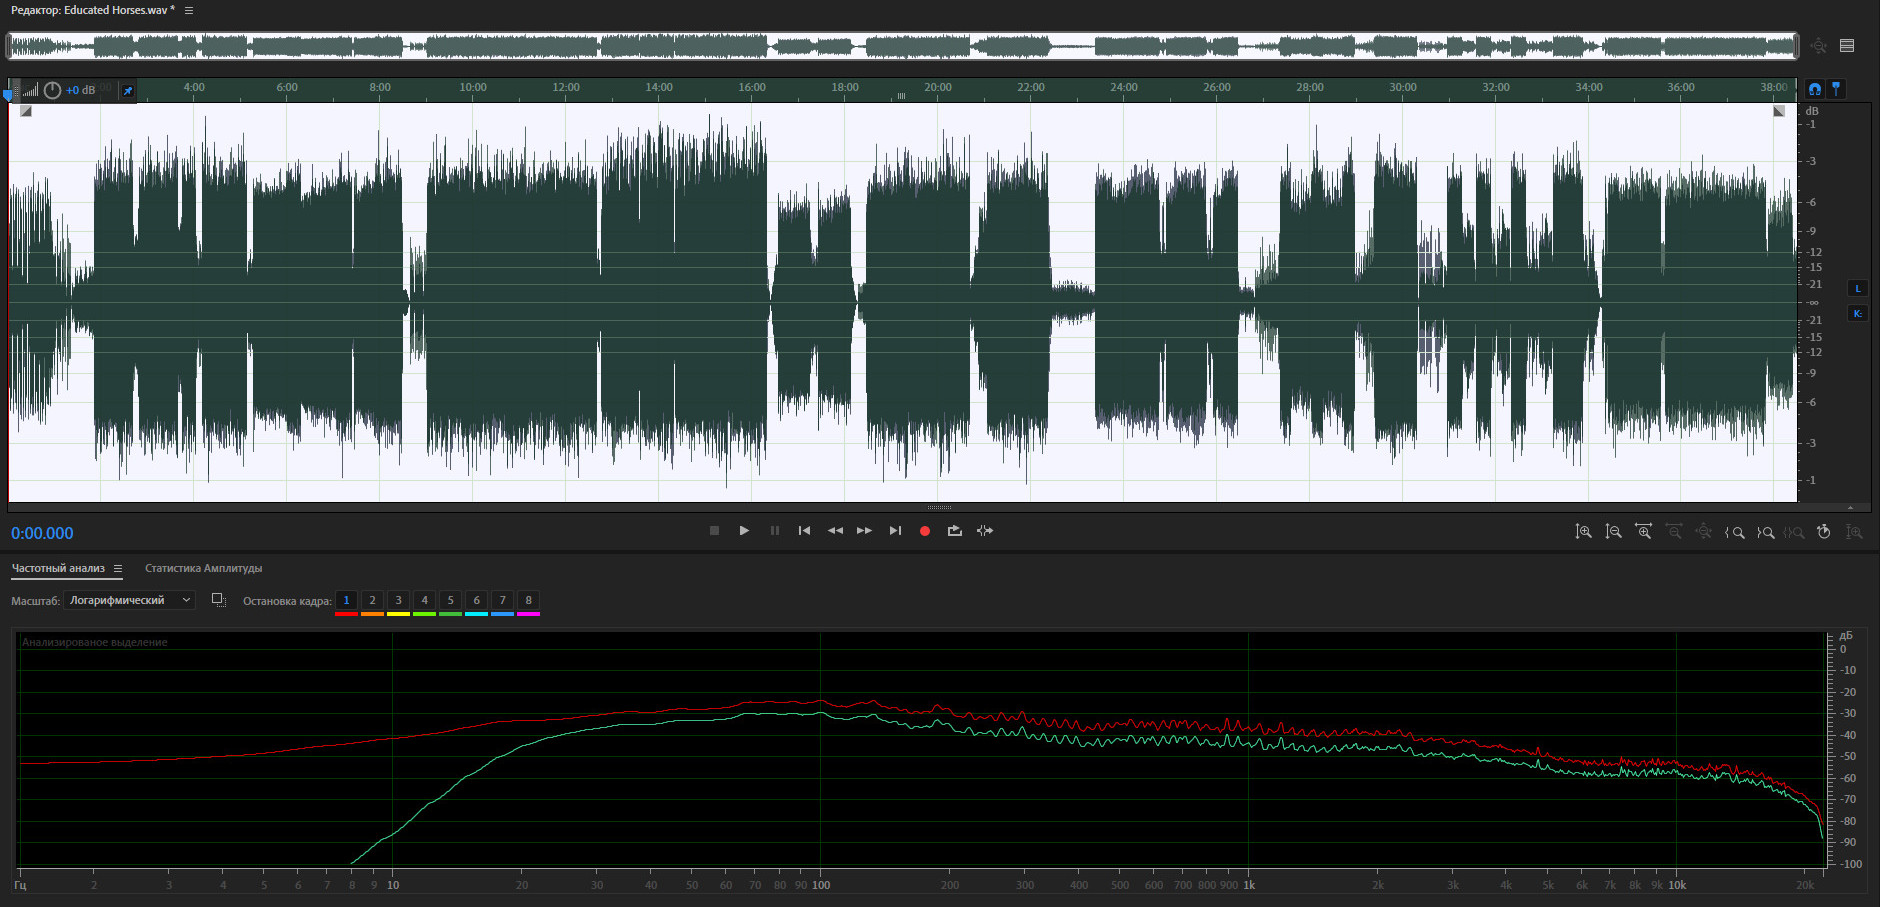Adjust the +0 dB volume knob
The image size is (1880, 907).
tap(52, 90)
